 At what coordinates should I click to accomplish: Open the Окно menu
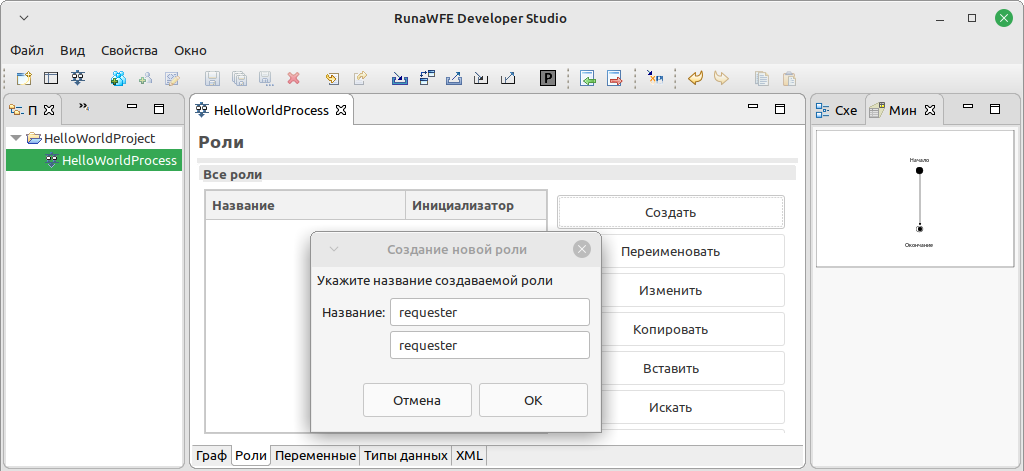point(190,50)
